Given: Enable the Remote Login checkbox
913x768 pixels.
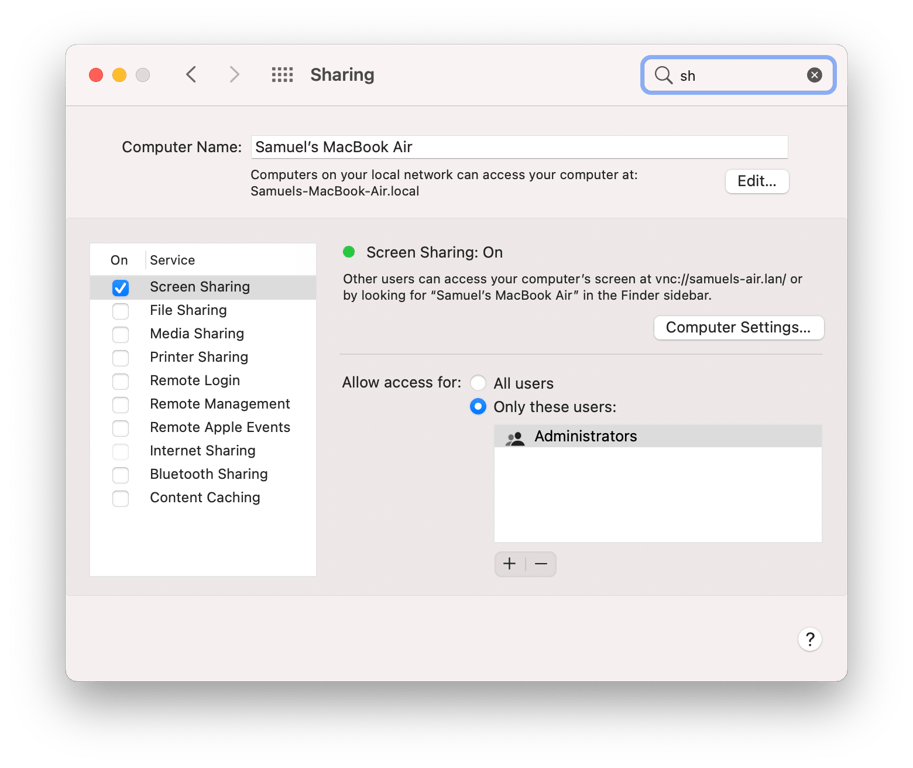Looking at the screenshot, I should (x=120, y=381).
